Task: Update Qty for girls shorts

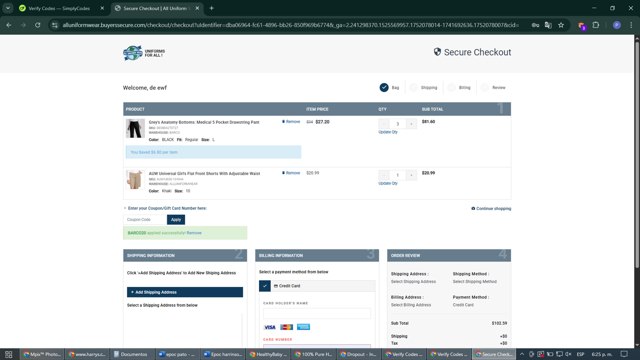Action: click(x=388, y=184)
